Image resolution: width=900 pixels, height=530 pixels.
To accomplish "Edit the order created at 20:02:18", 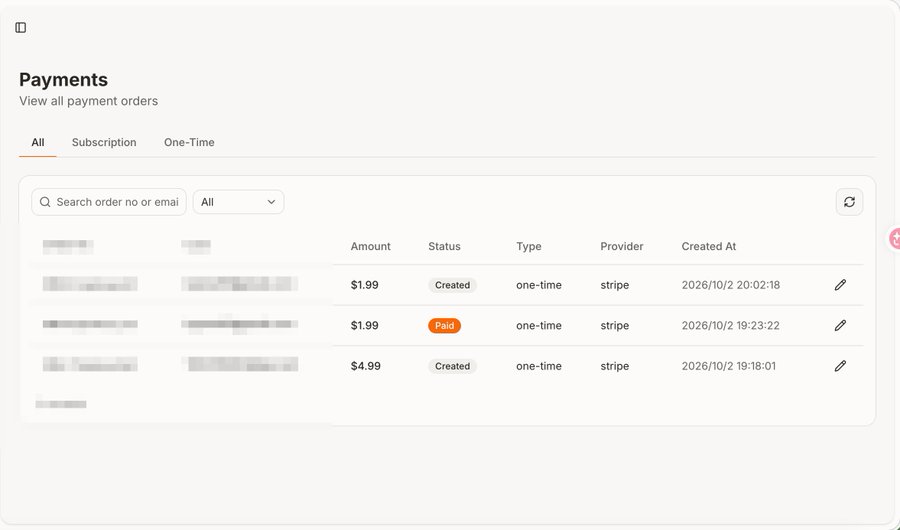I will 840,285.
